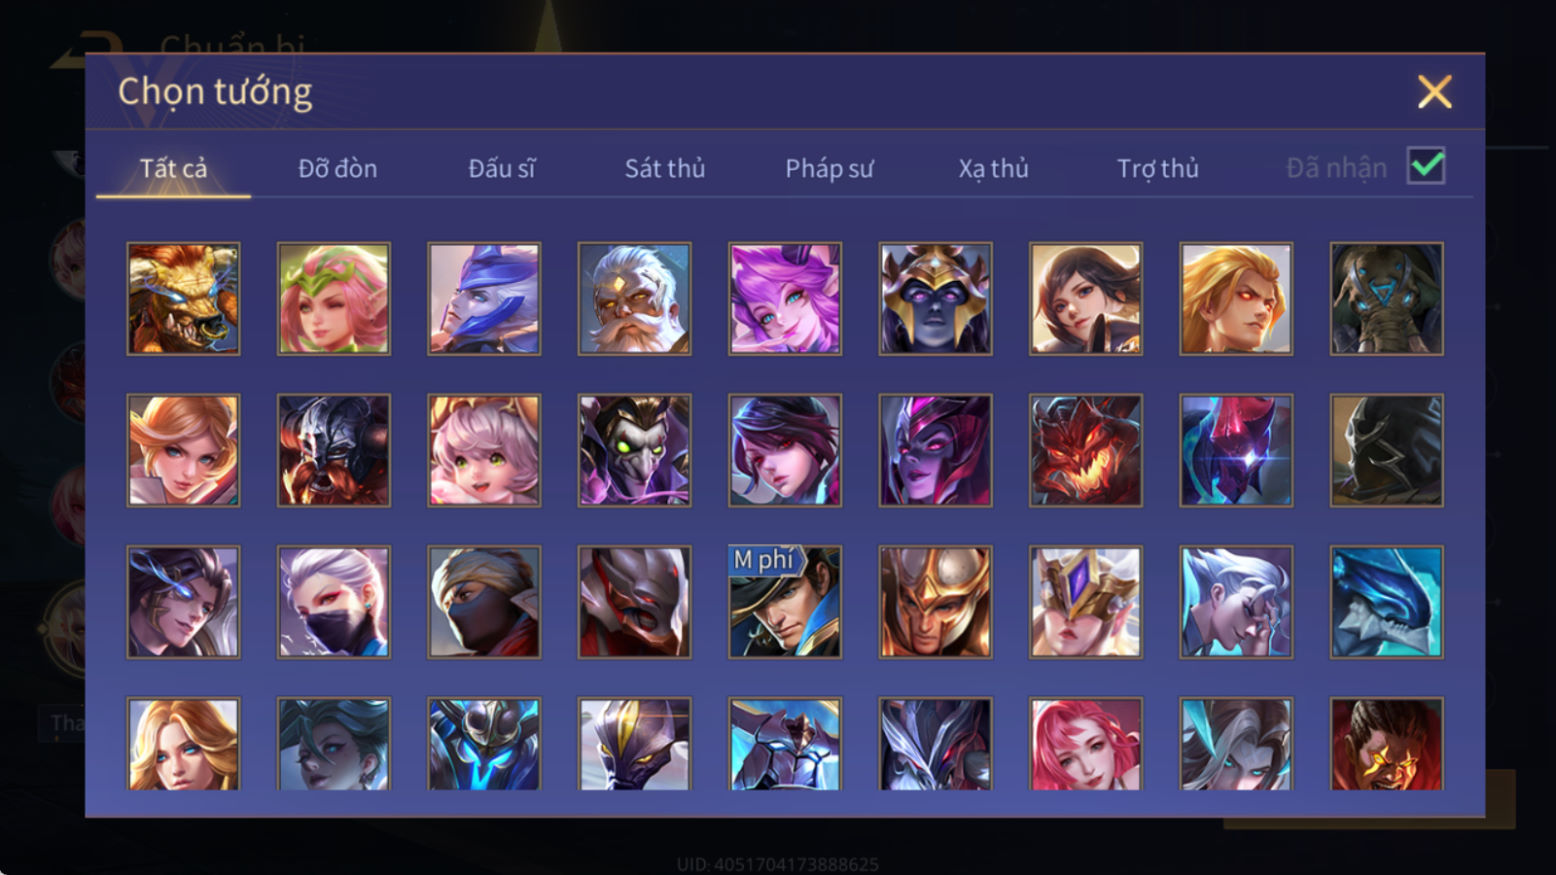Select the golden spartan helmet warrior hero
This screenshot has height=875, width=1556.
[x=935, y=602]
